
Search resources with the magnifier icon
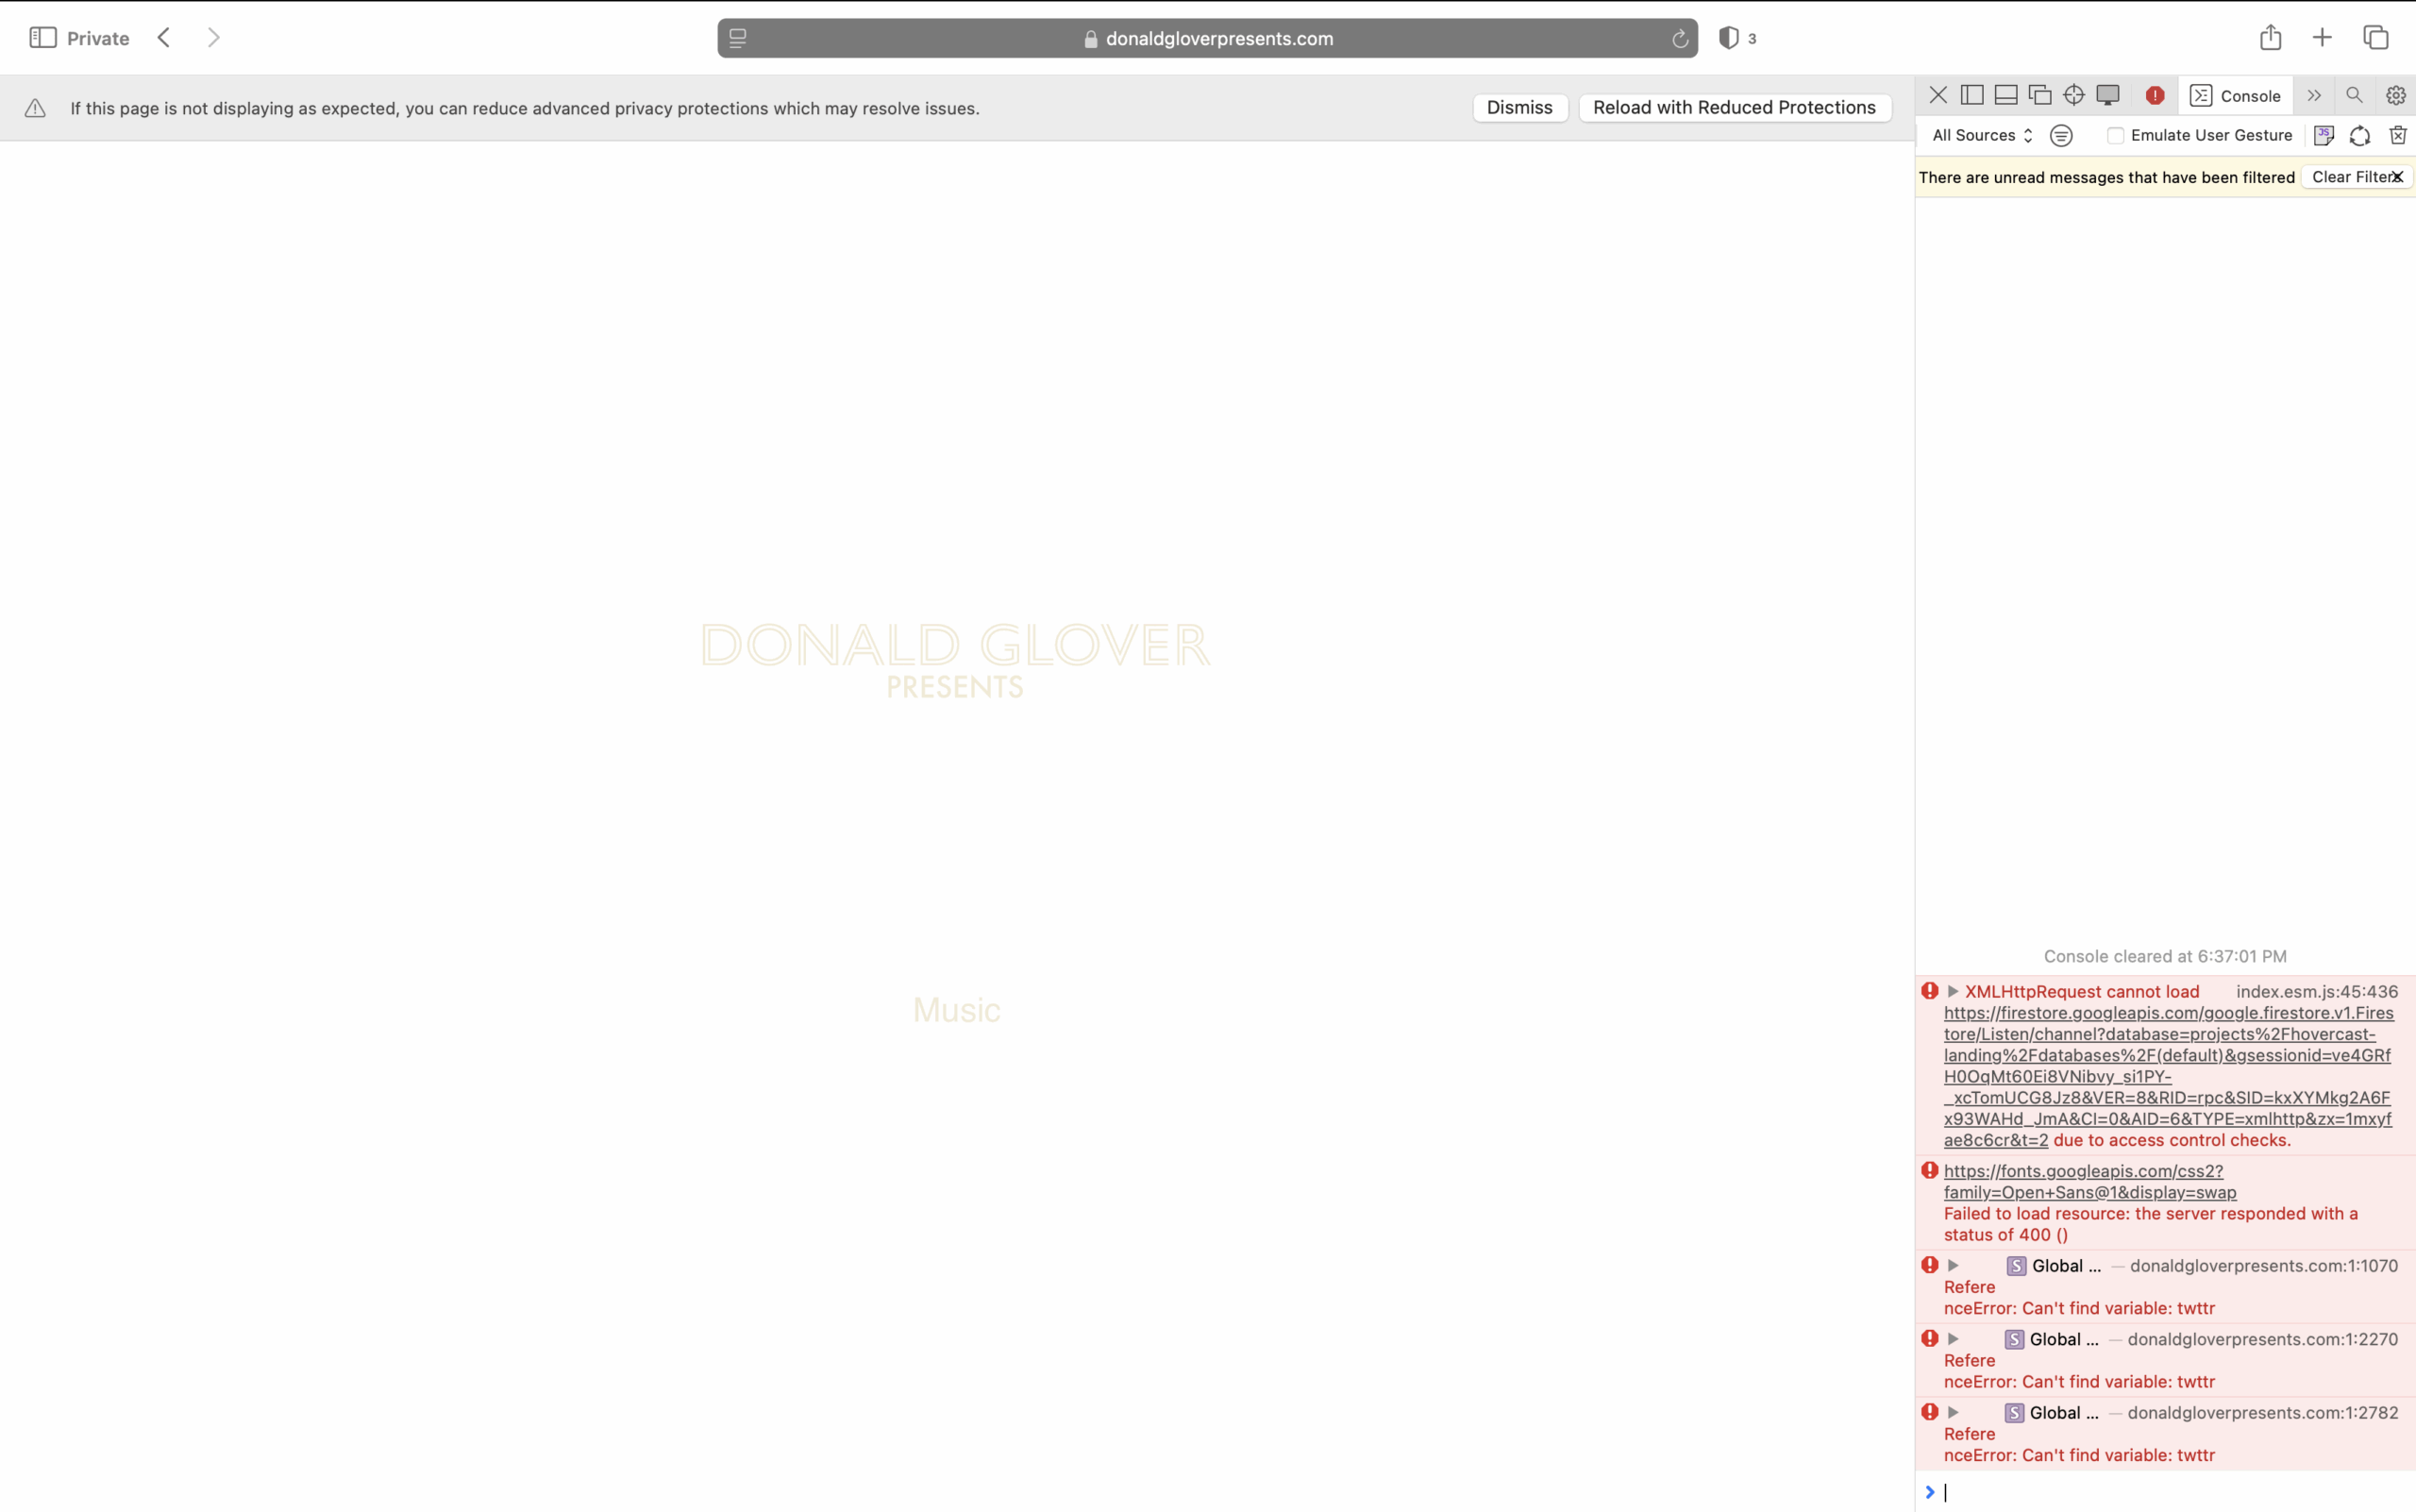pos(2354,95)
